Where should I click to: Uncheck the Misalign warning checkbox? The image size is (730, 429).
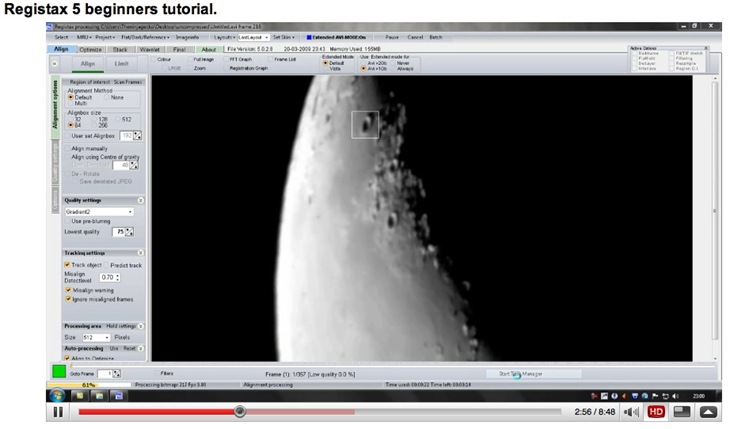[x=68, y=290]
